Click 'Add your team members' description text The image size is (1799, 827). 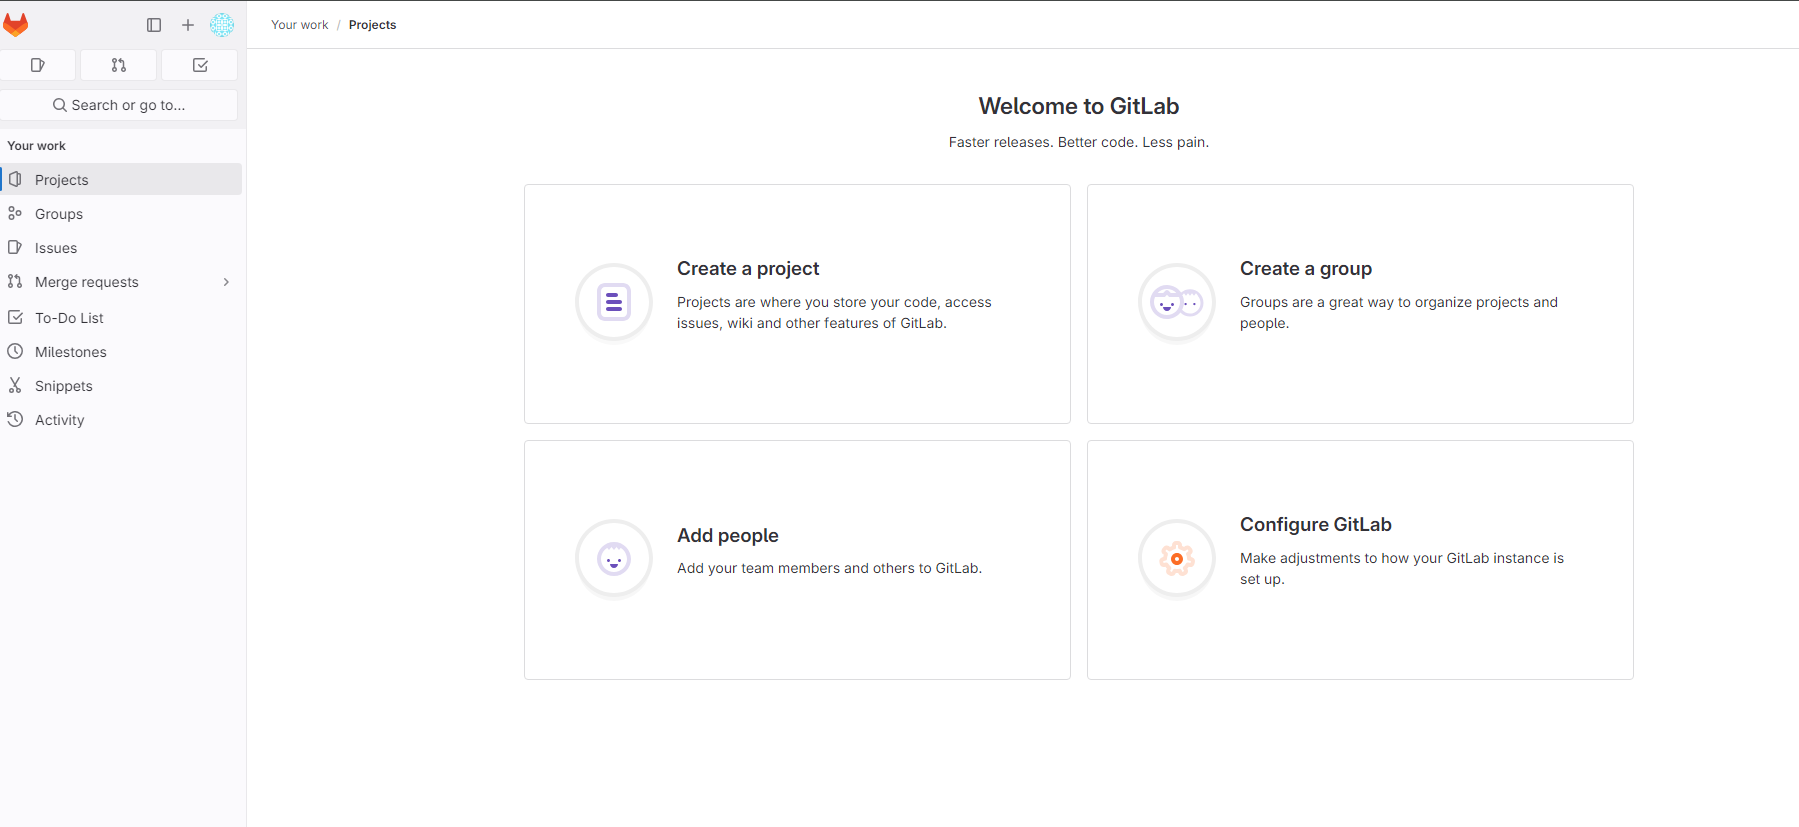830,568
